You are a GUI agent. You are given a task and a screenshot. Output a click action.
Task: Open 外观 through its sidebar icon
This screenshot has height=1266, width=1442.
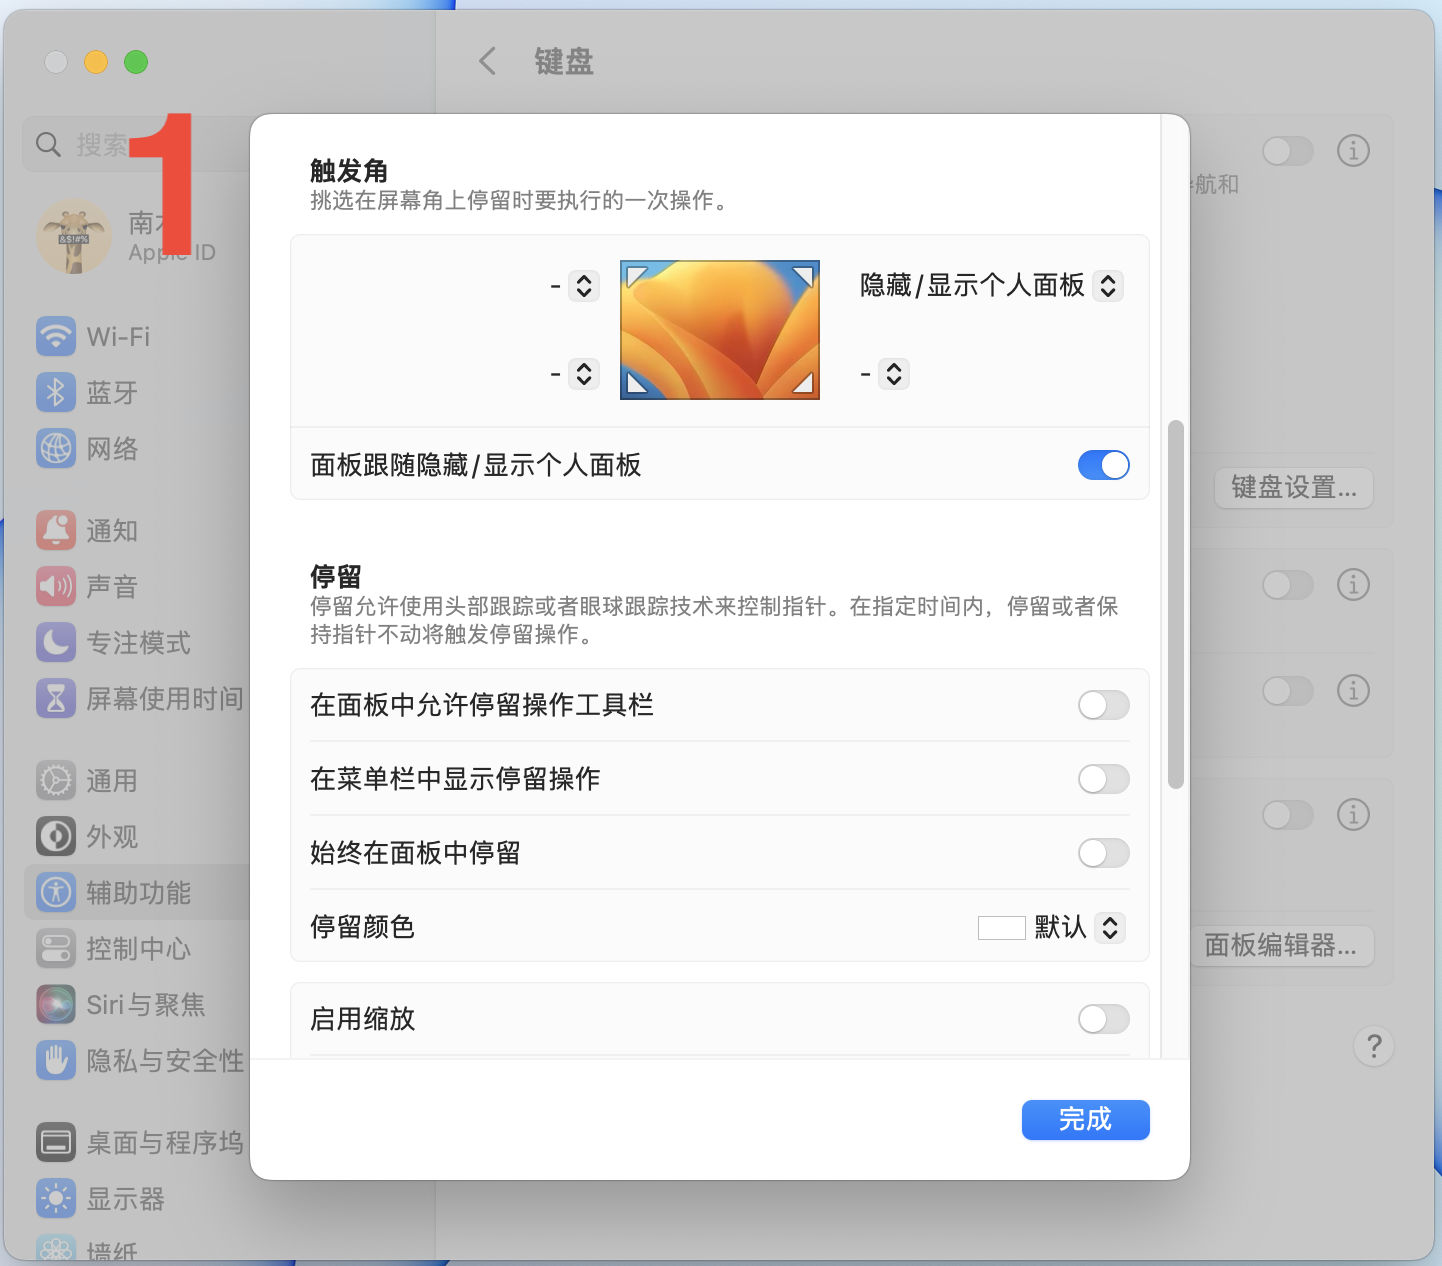tap(56, 836)
